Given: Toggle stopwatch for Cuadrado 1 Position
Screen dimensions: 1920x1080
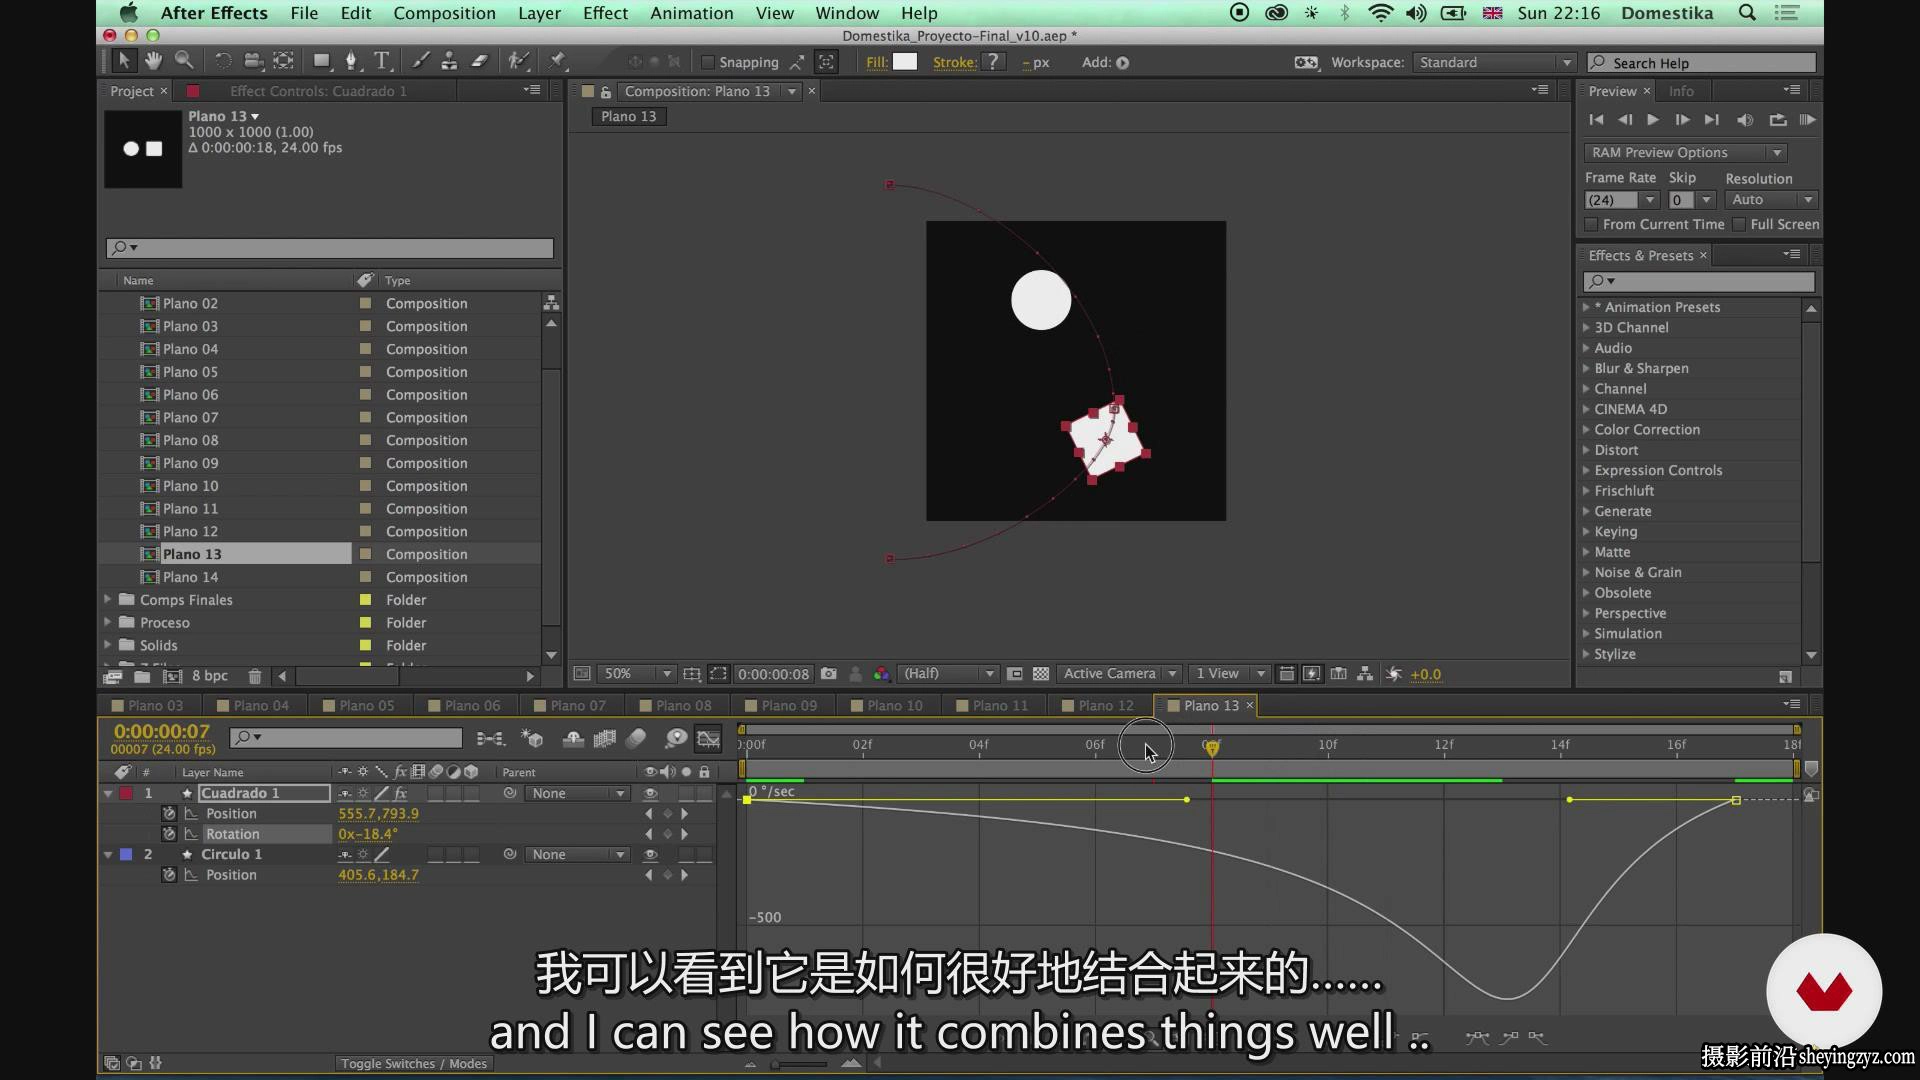Looking at the screenshot, I should pyautogui.click(x=169, y=814).
